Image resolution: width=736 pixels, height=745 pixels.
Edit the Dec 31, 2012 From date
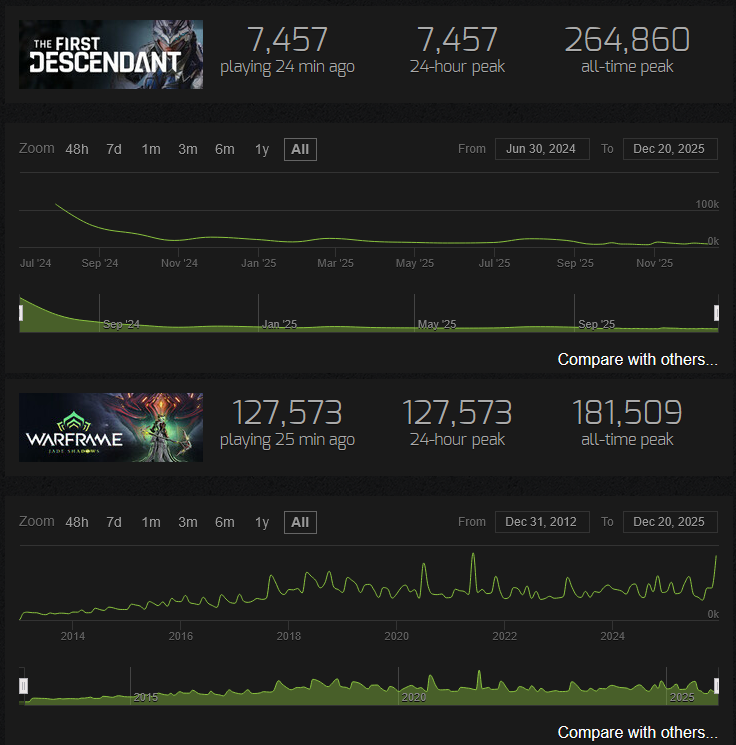[542, 522]
